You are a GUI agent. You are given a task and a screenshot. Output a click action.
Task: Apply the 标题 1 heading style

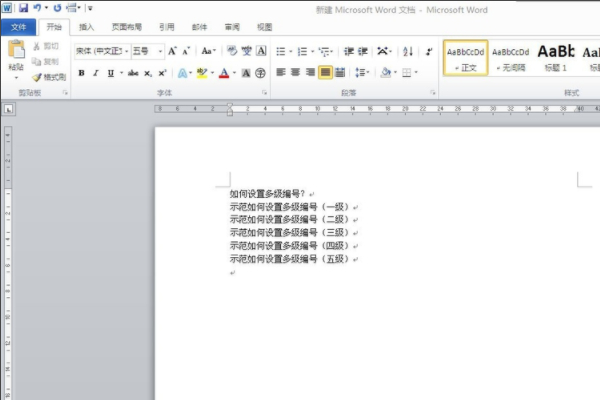tap(556, 57)
